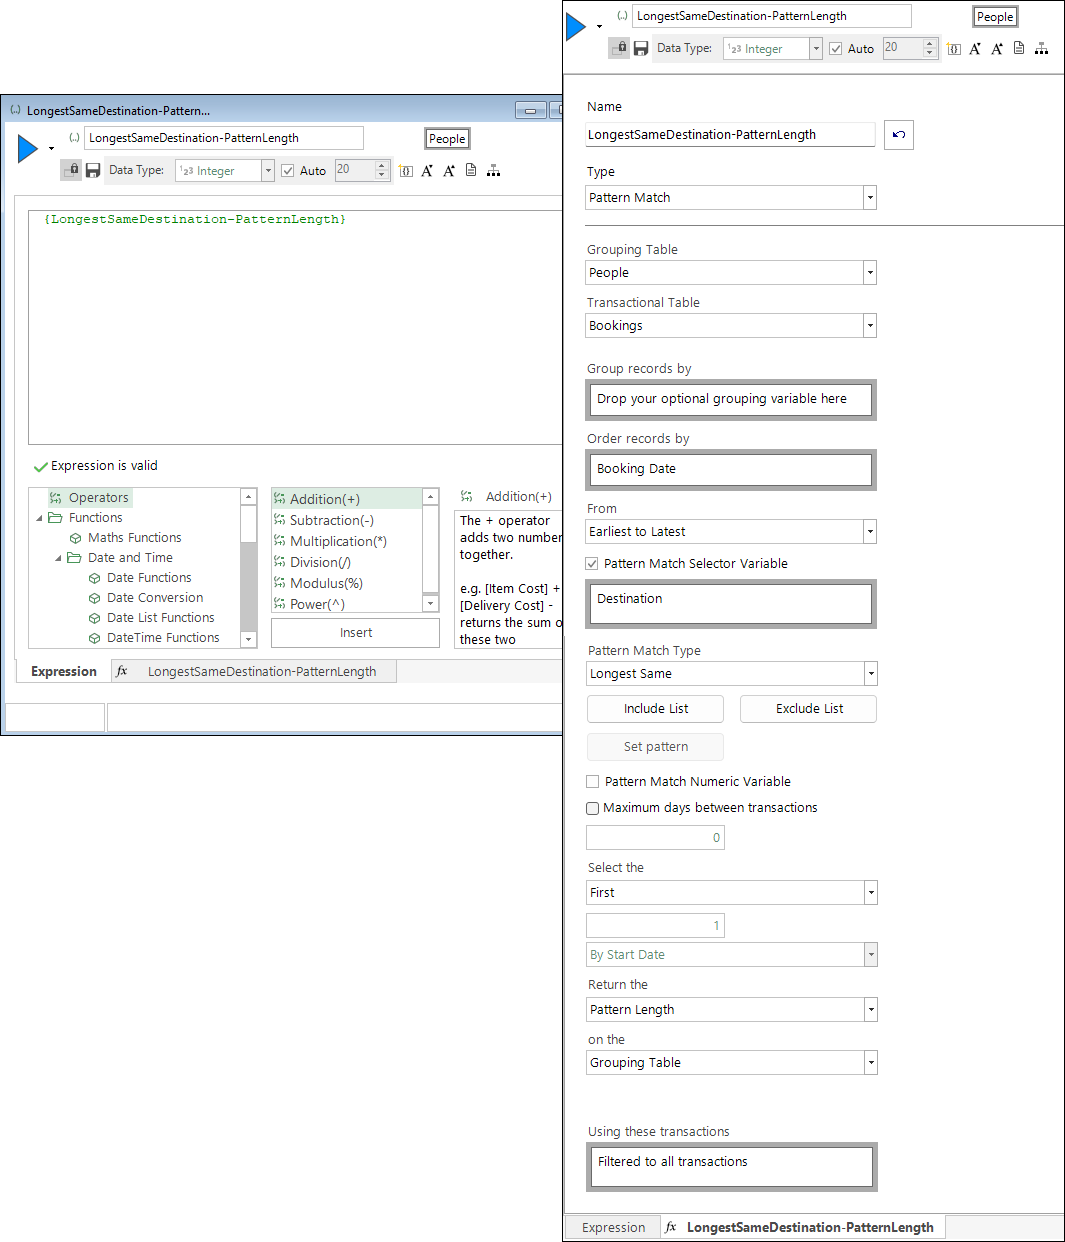Toggle Auto checkbox in left window
This screenshot has height=1242, width=1065.
288,171
